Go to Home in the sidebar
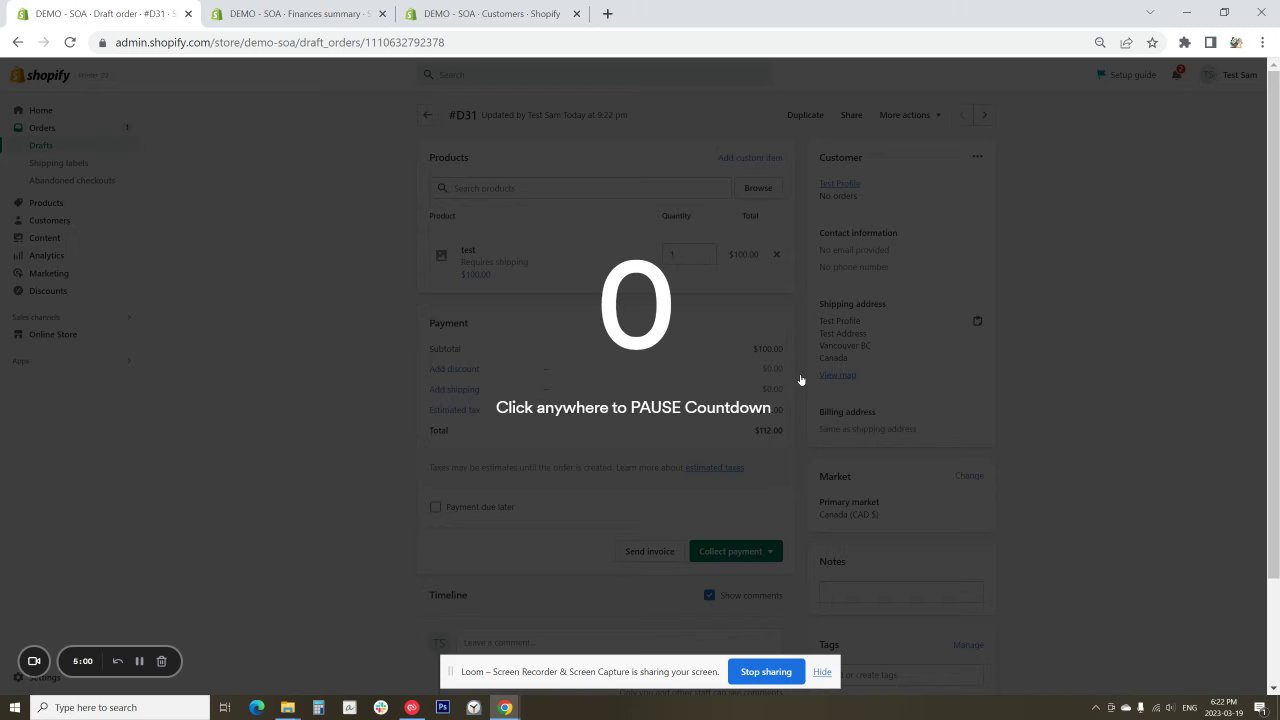Screen dimensions: 1280x720 pos(40,110)
